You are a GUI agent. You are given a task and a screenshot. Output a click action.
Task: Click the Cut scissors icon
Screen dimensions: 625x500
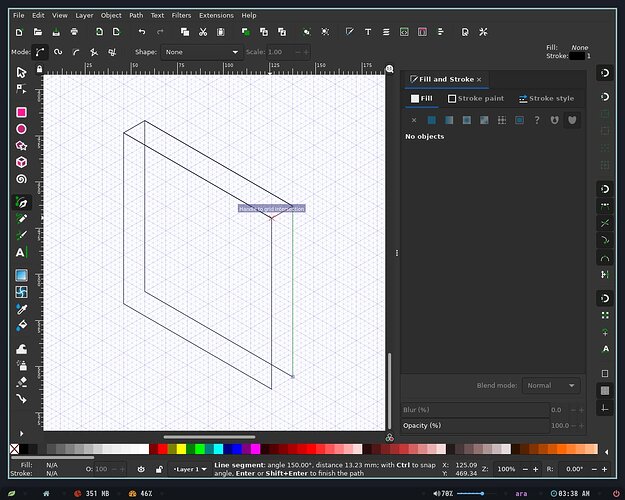203,32
